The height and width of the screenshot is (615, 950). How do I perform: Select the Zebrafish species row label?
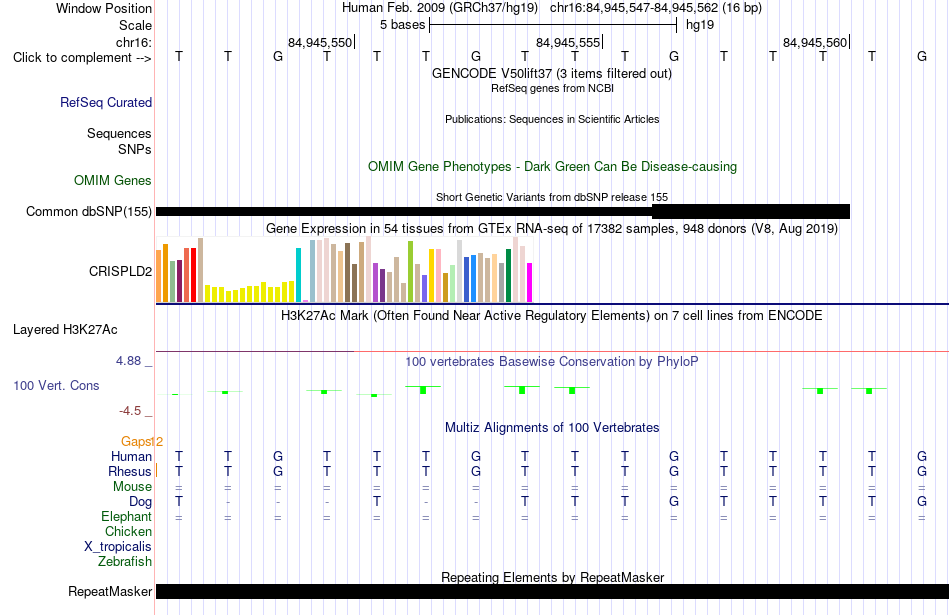point(125,562)
